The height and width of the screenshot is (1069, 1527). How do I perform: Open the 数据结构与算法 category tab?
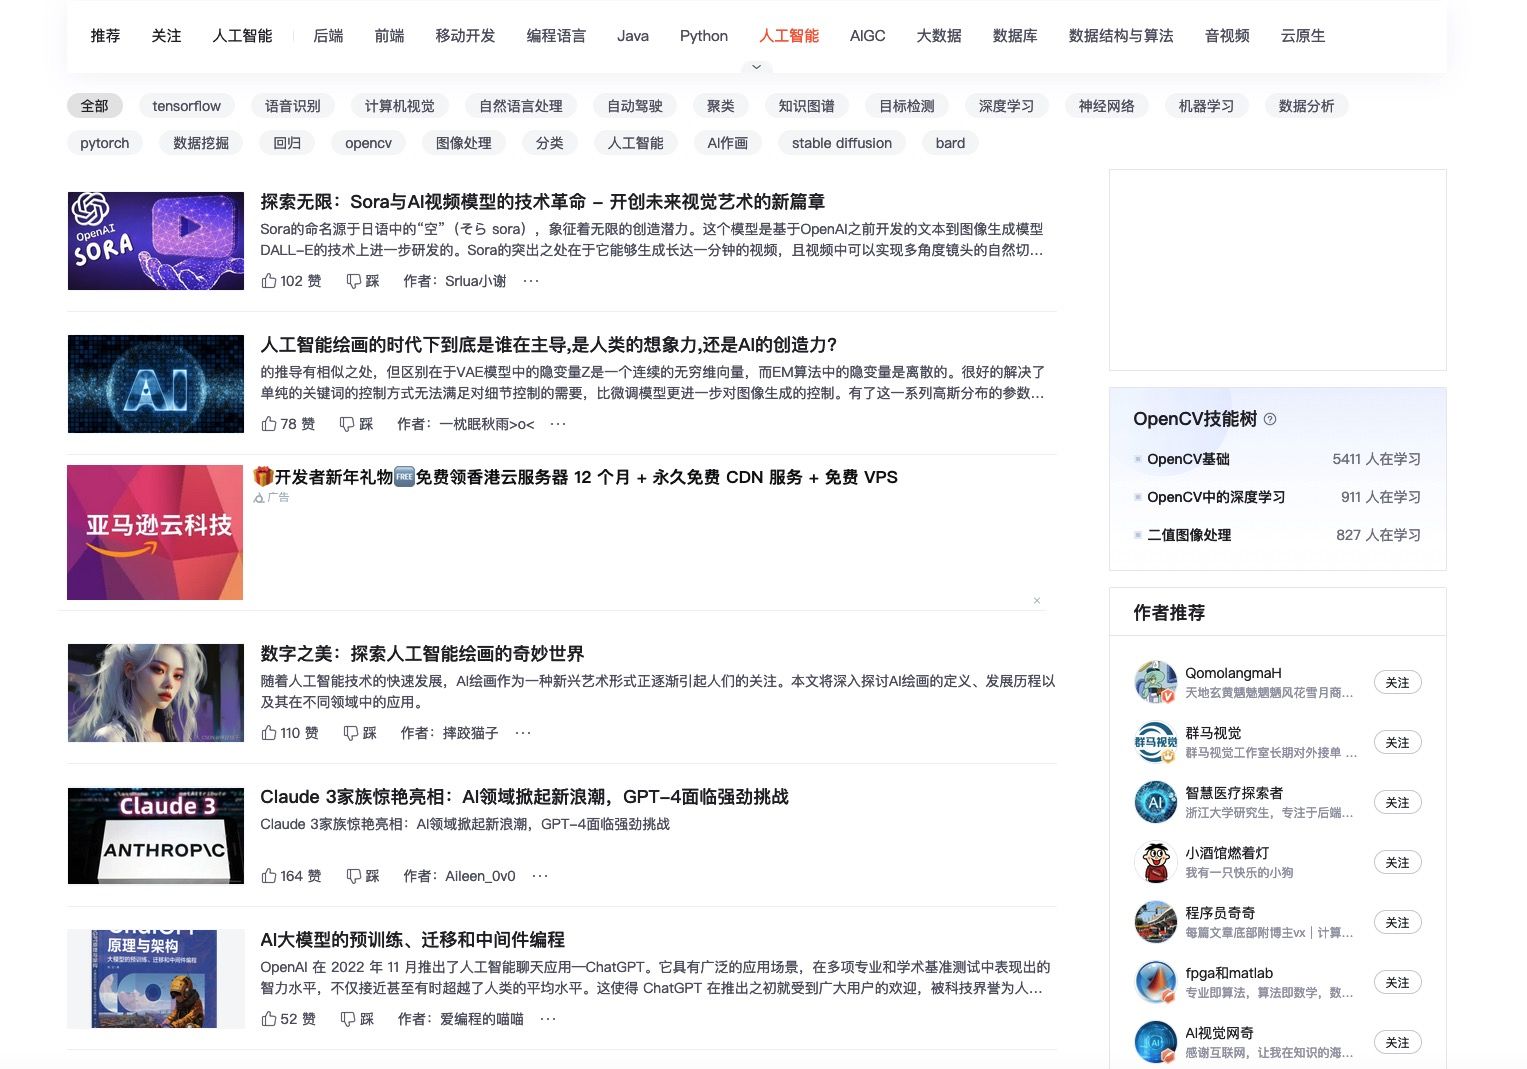click(x=1121, y=36)
